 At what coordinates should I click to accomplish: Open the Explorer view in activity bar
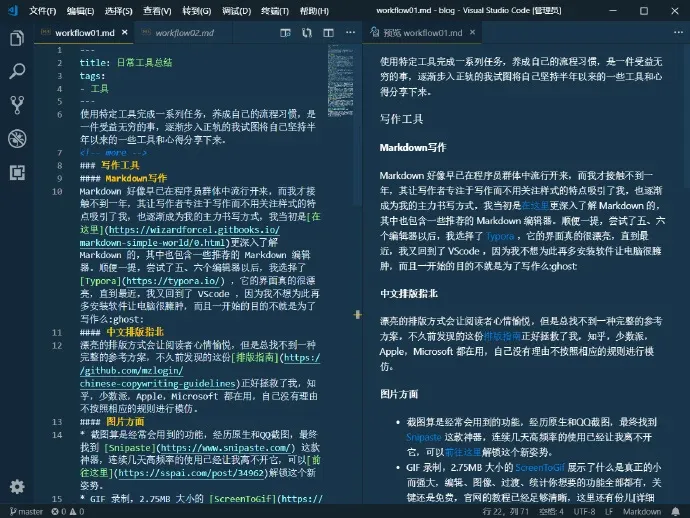[16, 38]
